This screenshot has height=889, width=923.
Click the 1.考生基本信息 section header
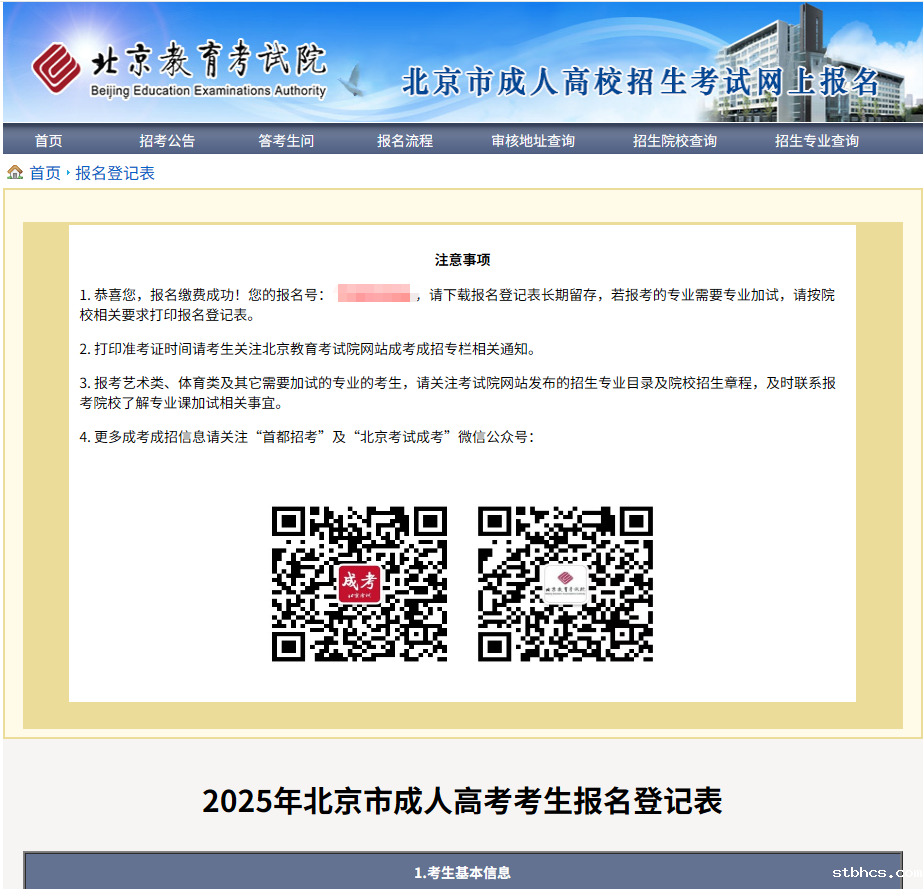click(462, 872)
